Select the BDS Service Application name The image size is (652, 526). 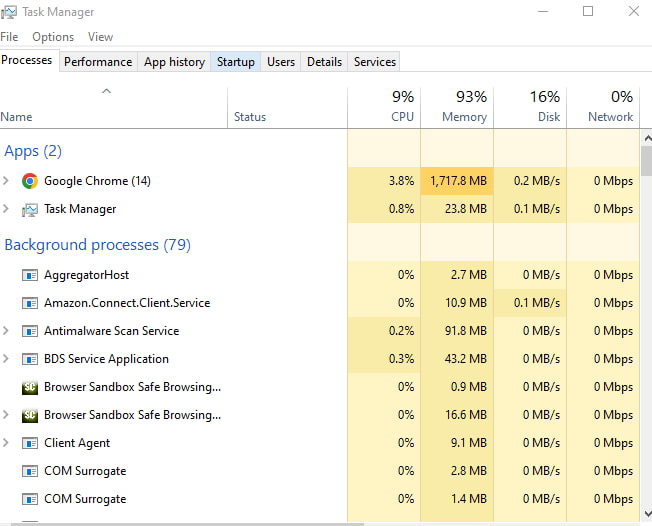click(106, 359)
